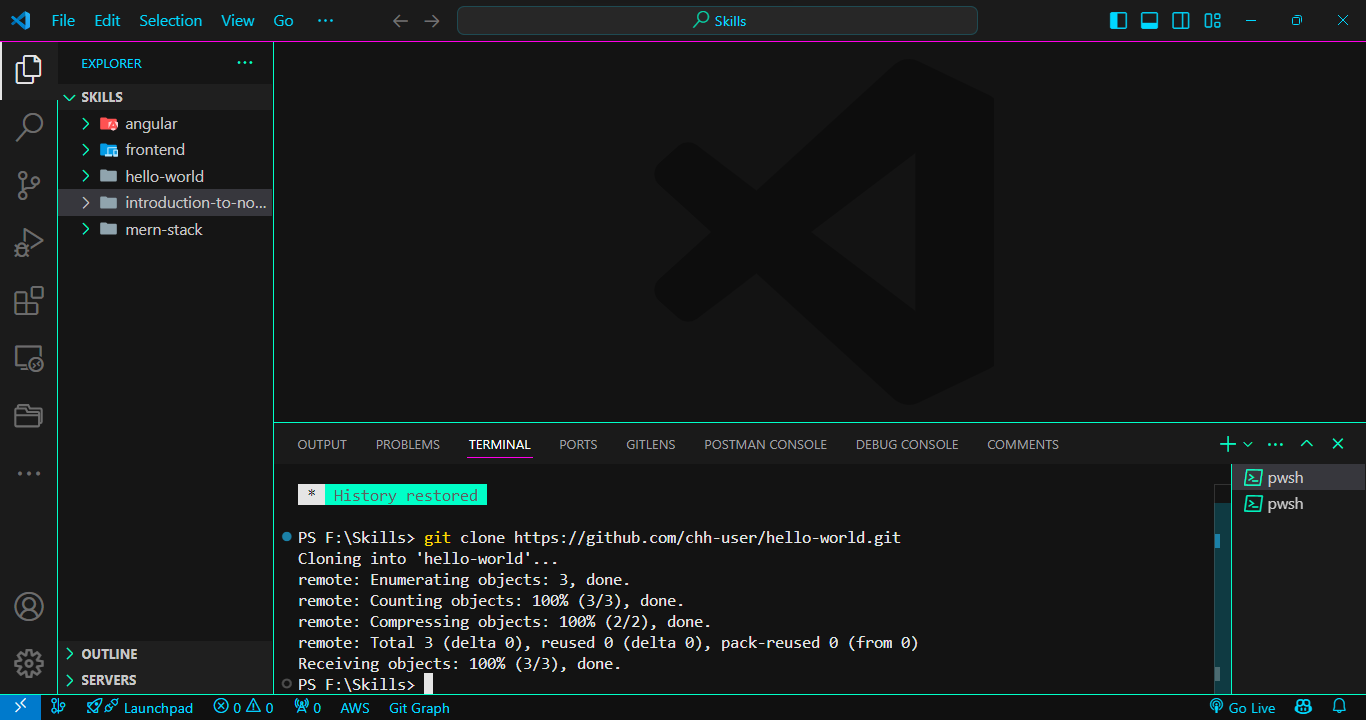This screenshot has height=720, width=1366.
Task: Click Go Live in the status bar
Action: pyautogui.click(x=1243, y=708)
